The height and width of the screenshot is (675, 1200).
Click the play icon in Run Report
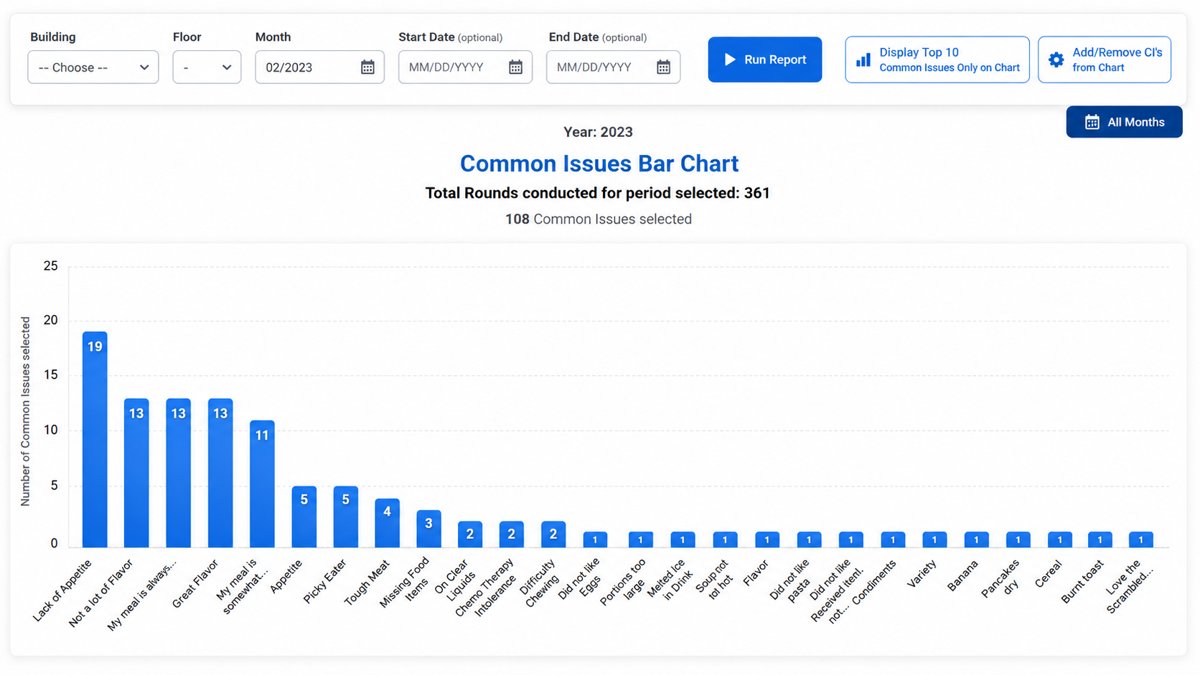pos(730,60)
